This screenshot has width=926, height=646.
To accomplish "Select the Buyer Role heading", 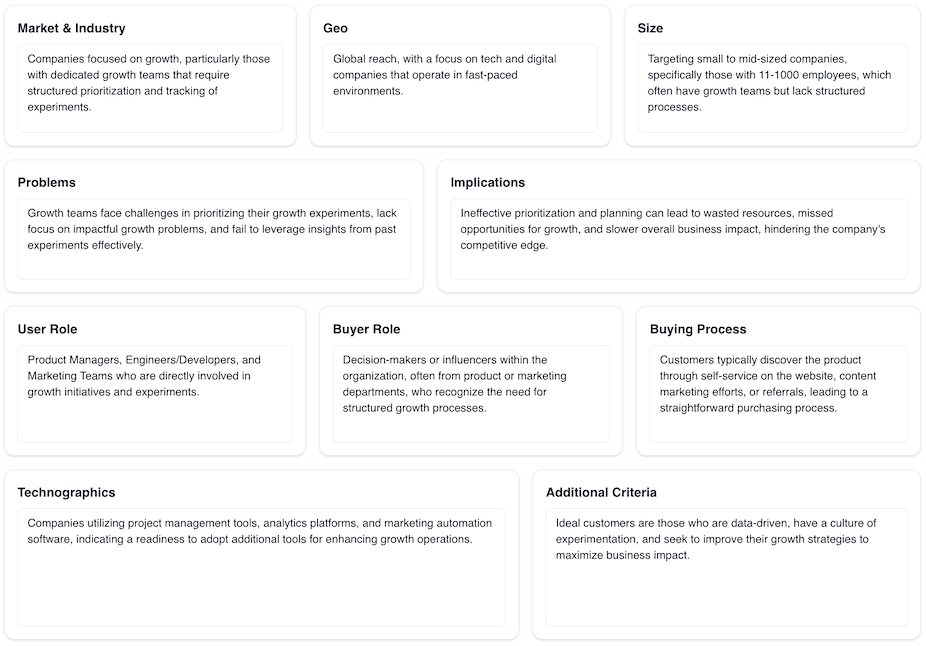I will pyautogui.click(x=366, y=329).
